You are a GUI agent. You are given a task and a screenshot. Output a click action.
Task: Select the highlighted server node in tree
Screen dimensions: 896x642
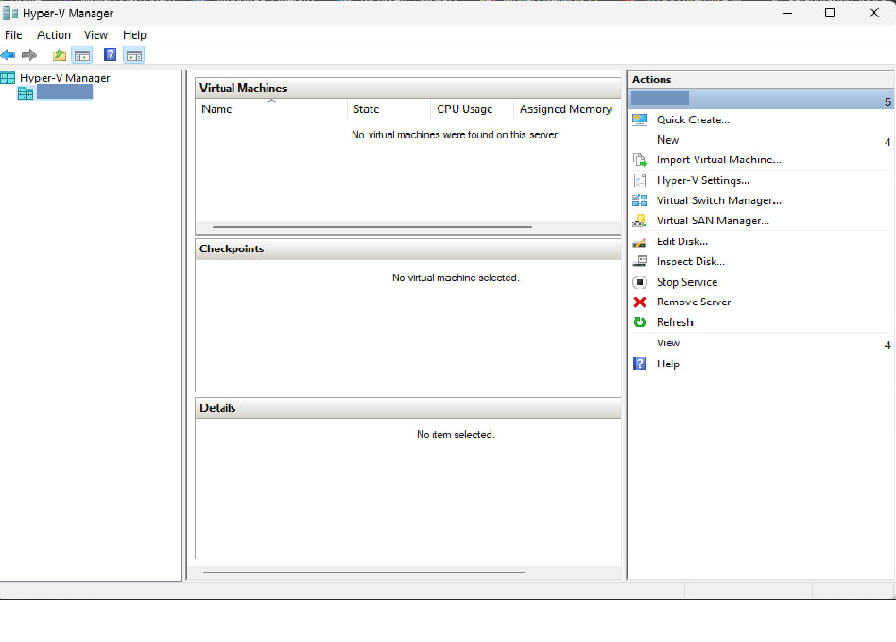click(x=65, y=93)
